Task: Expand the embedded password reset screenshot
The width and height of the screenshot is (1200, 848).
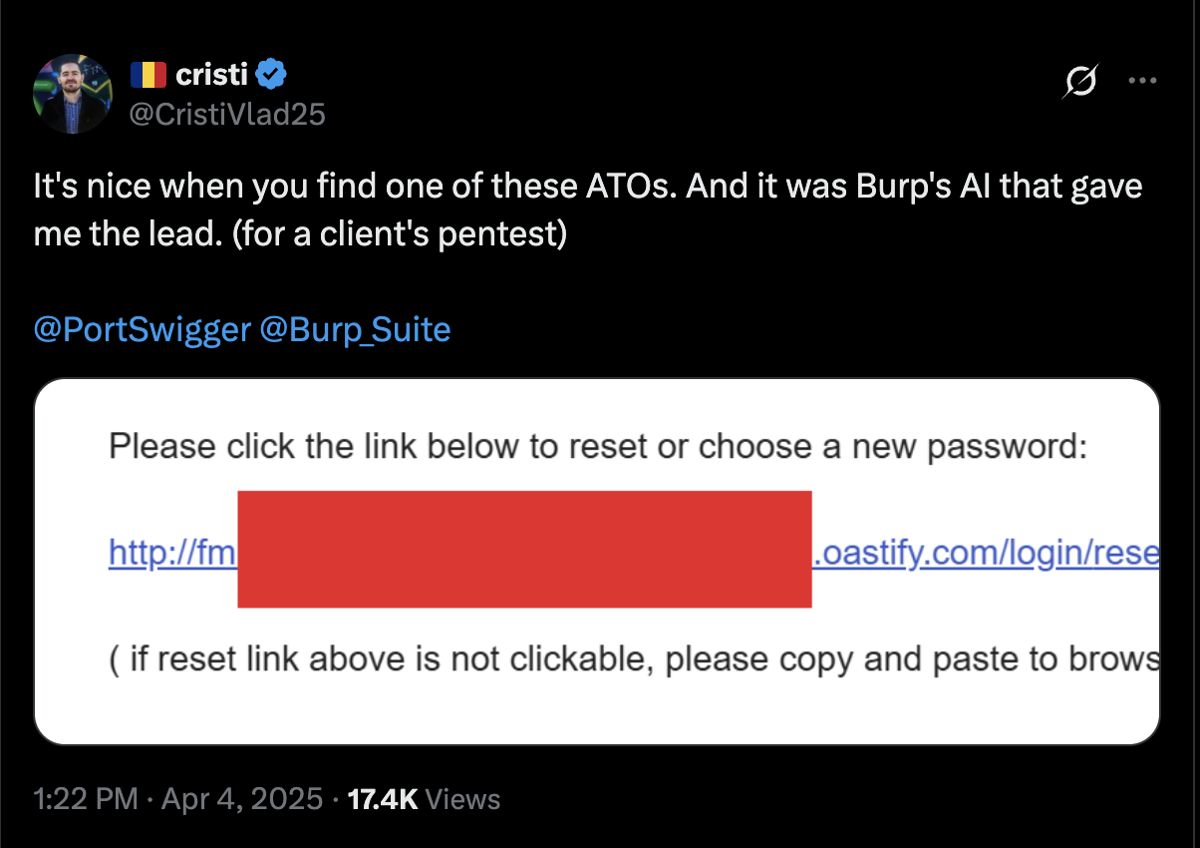Action: (597, 561)
